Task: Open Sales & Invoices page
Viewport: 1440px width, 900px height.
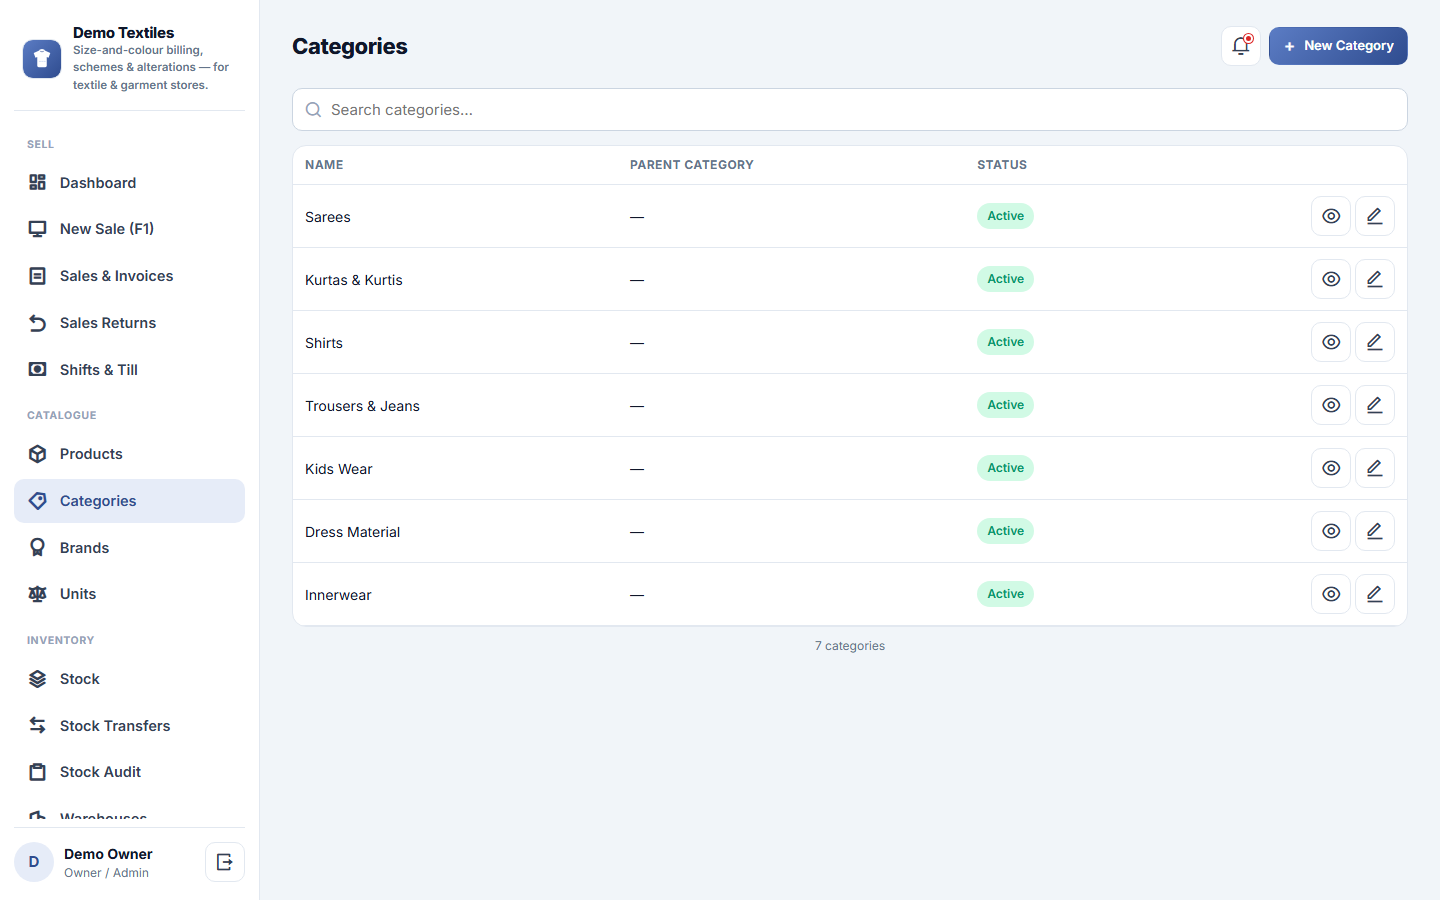Action: click(129, 276)
